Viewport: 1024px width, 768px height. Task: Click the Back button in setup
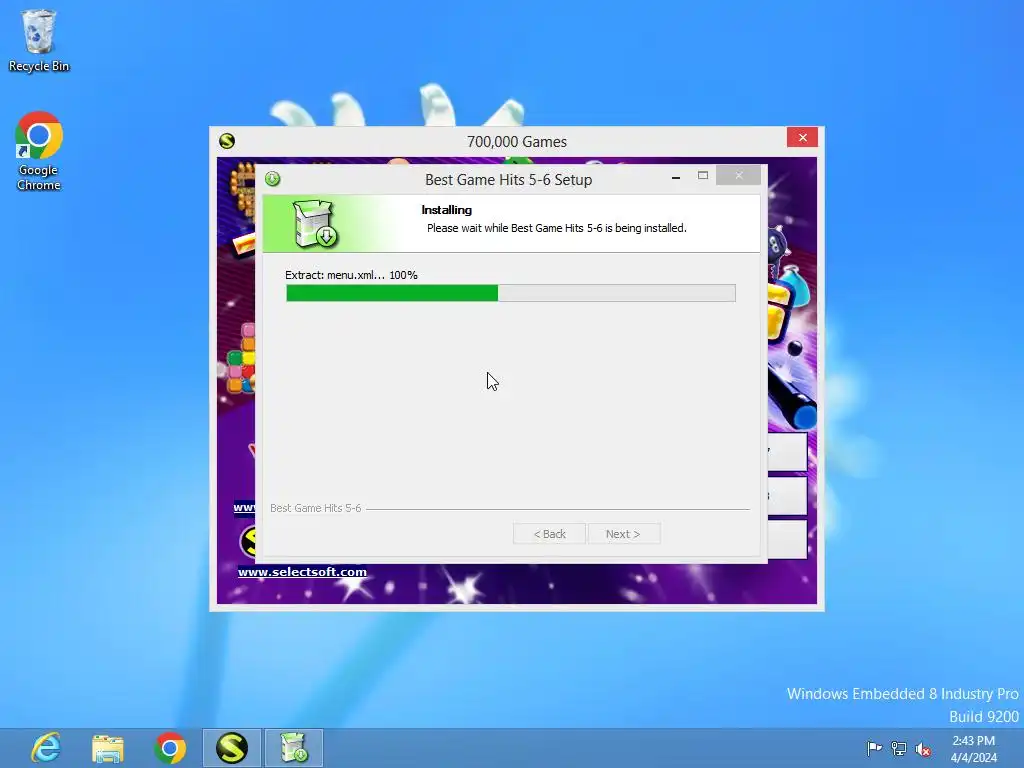(549, 534)
